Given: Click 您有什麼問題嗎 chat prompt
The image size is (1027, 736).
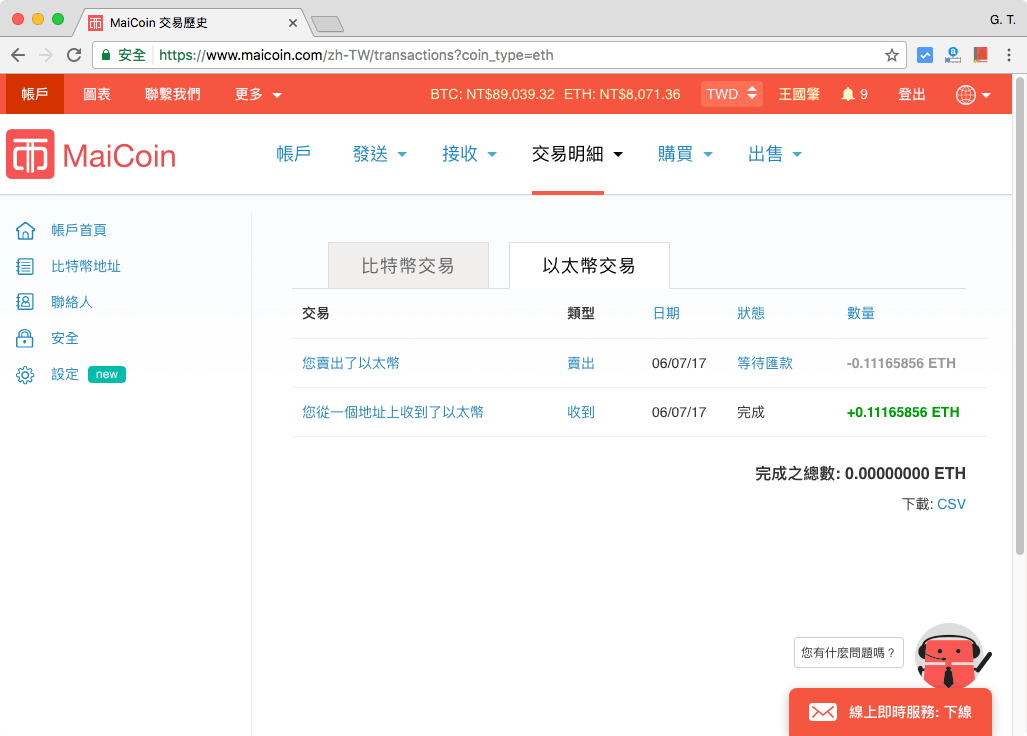Looking at the screenshot, I should coord(848,652).
